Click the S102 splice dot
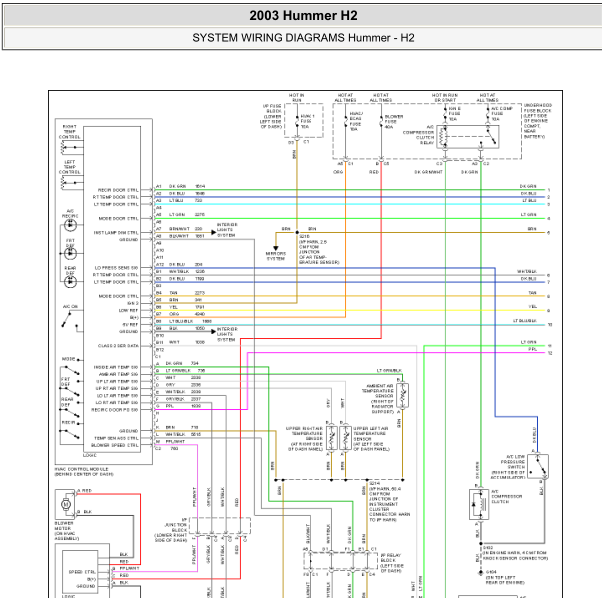The height and width of the screenshot is (598, 602). (480, 544)
